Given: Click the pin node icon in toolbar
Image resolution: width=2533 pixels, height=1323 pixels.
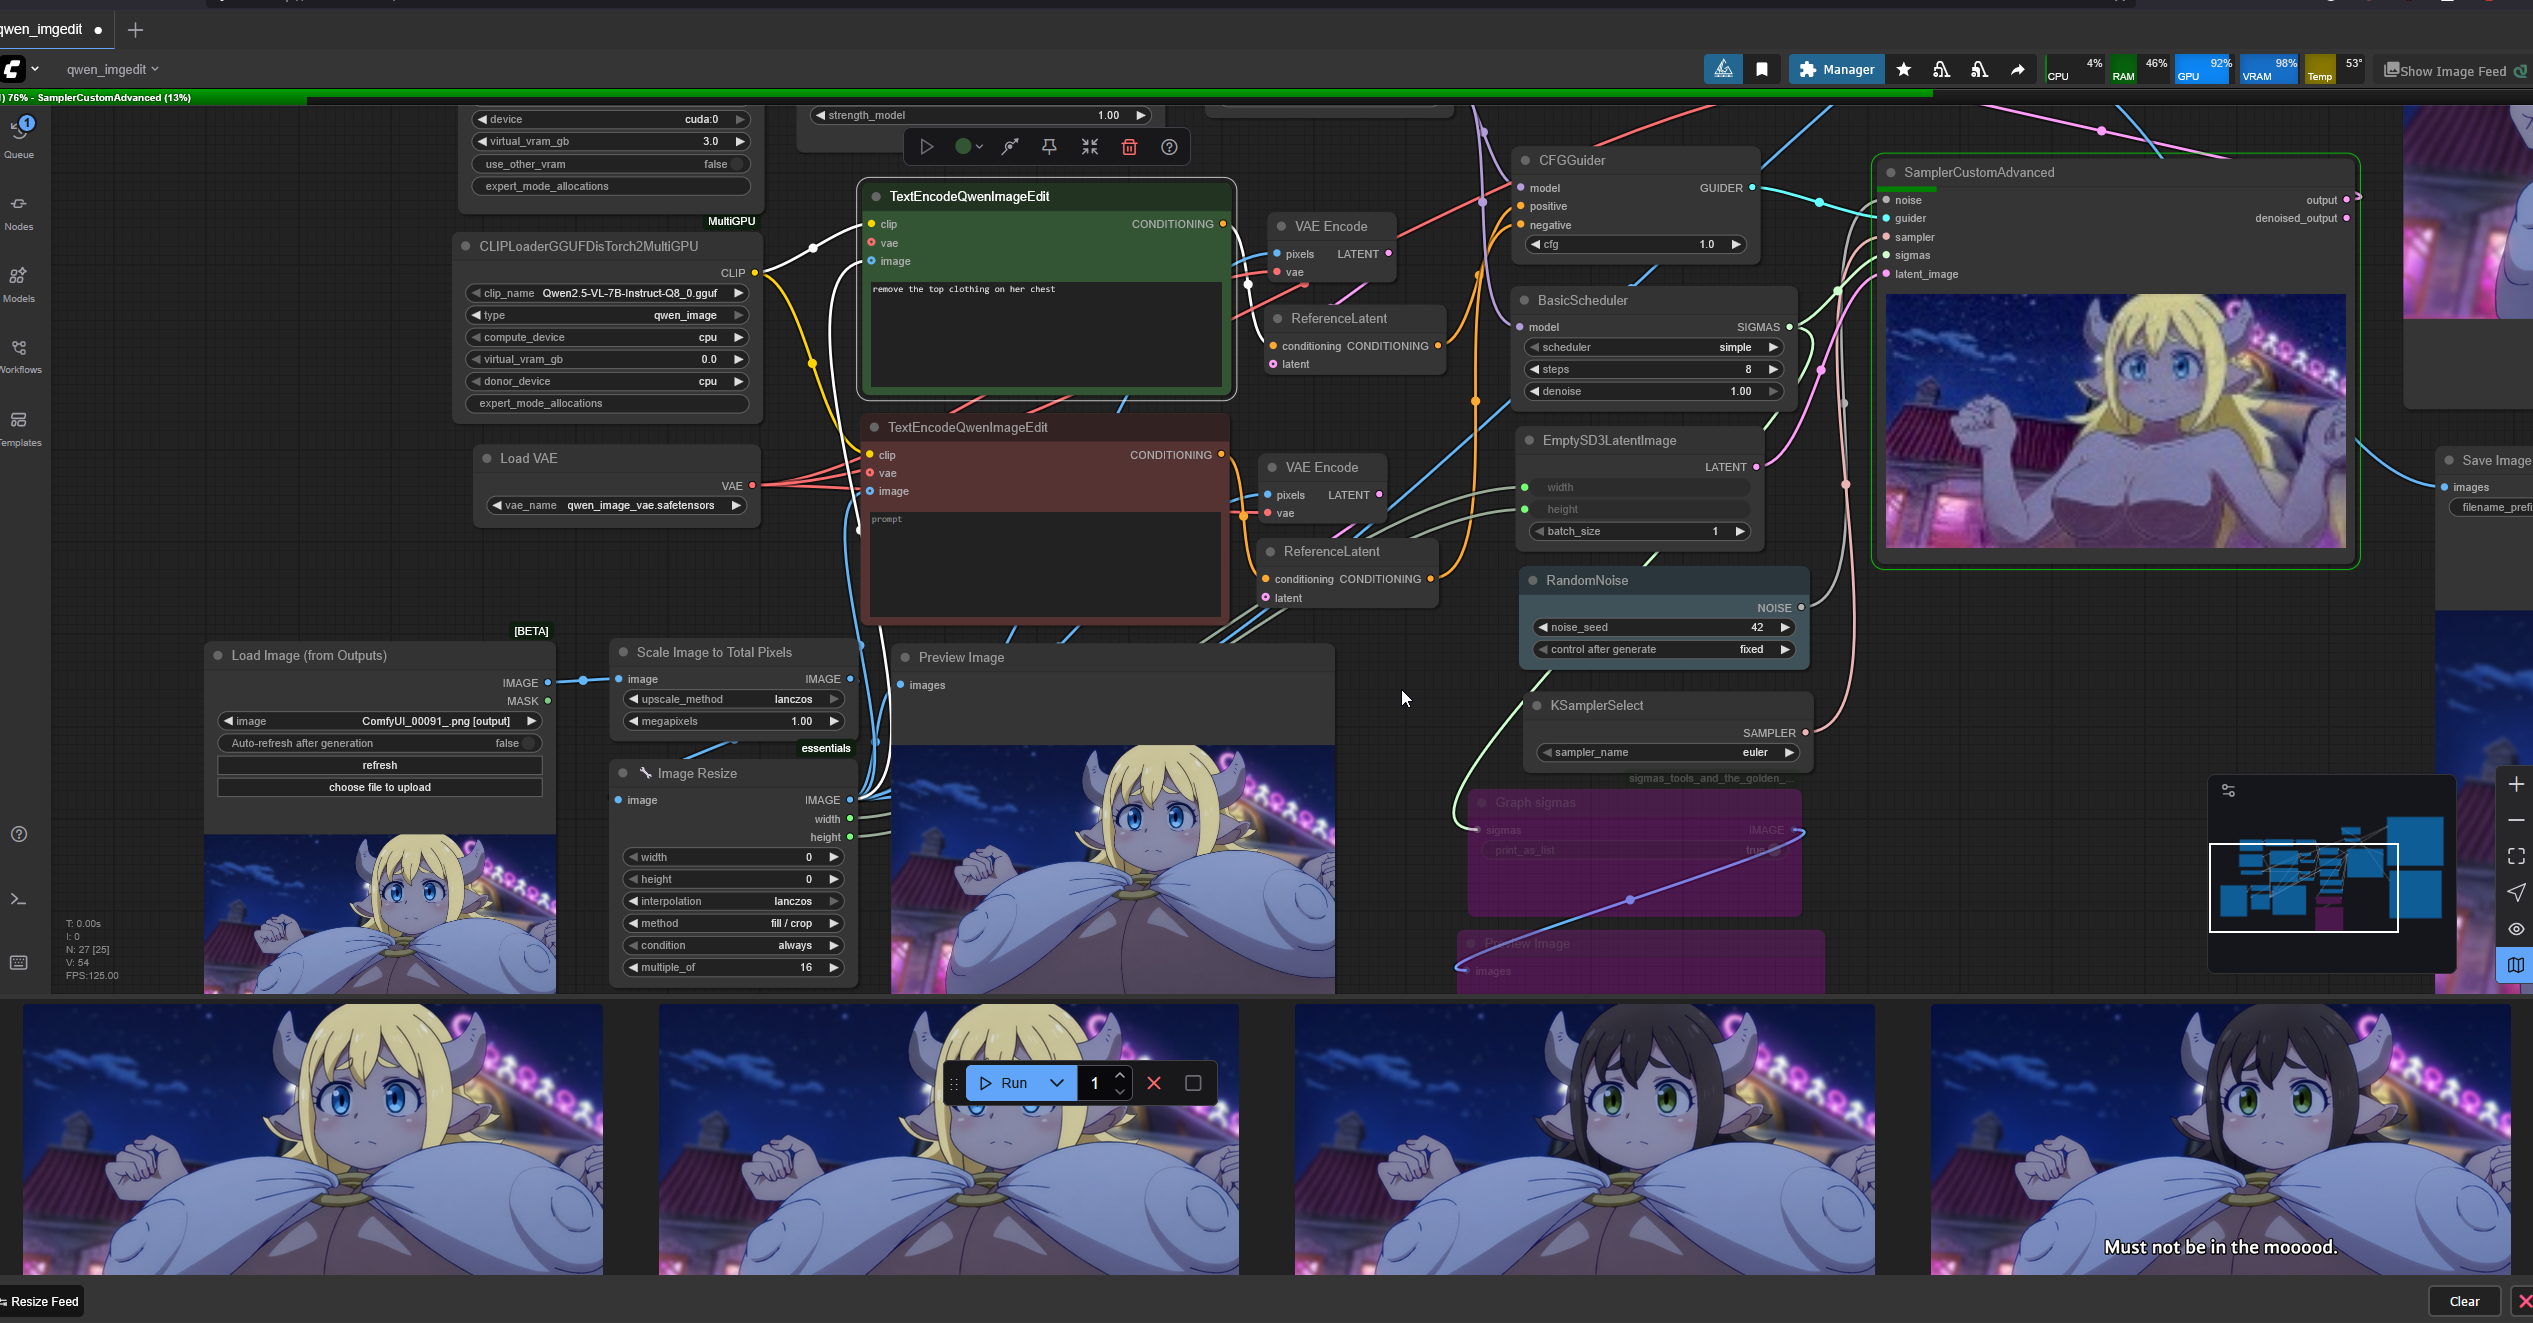Looking at the screenshot, I should tap(1049, 147).
